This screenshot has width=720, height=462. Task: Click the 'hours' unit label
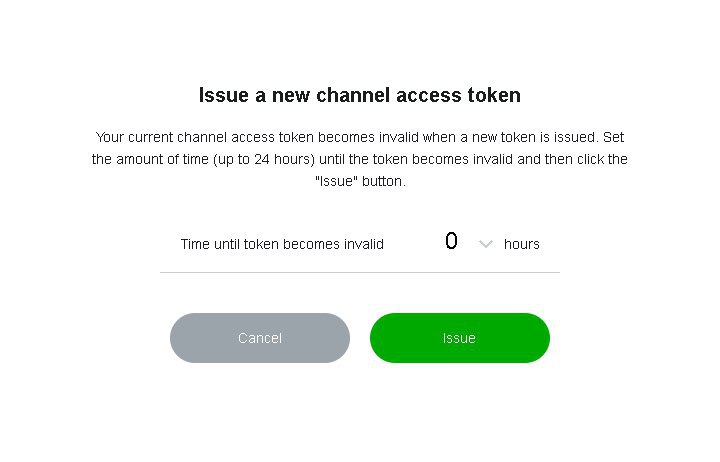pyautogui.click(x=522, y=244)
